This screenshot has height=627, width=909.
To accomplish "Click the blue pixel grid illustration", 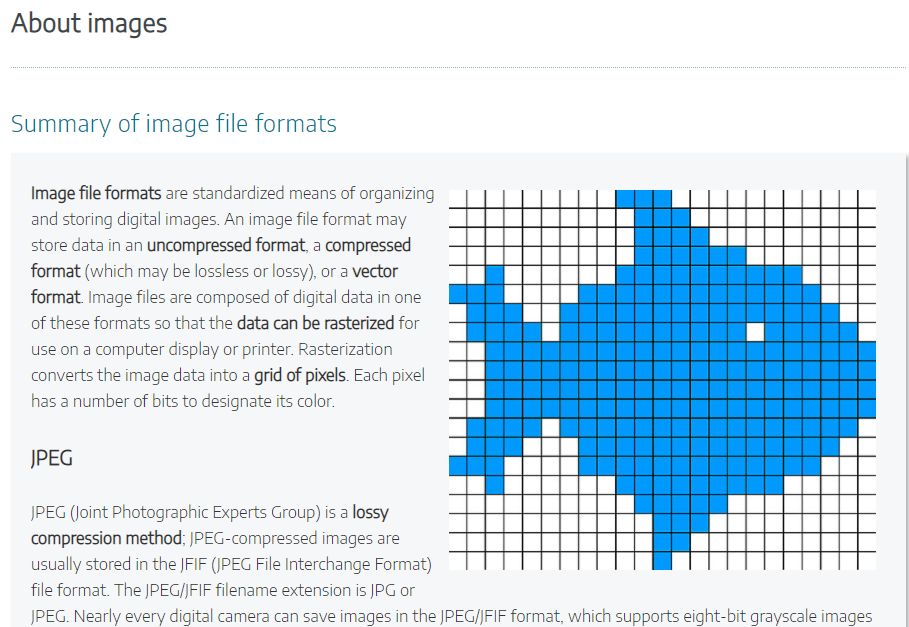I will pyautogui.click(x=662, y=380).
